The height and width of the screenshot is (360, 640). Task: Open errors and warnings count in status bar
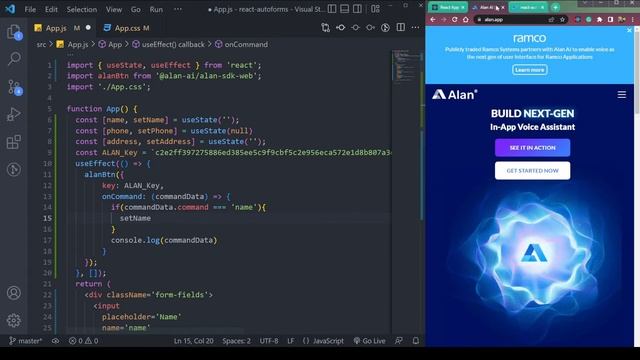83,341
